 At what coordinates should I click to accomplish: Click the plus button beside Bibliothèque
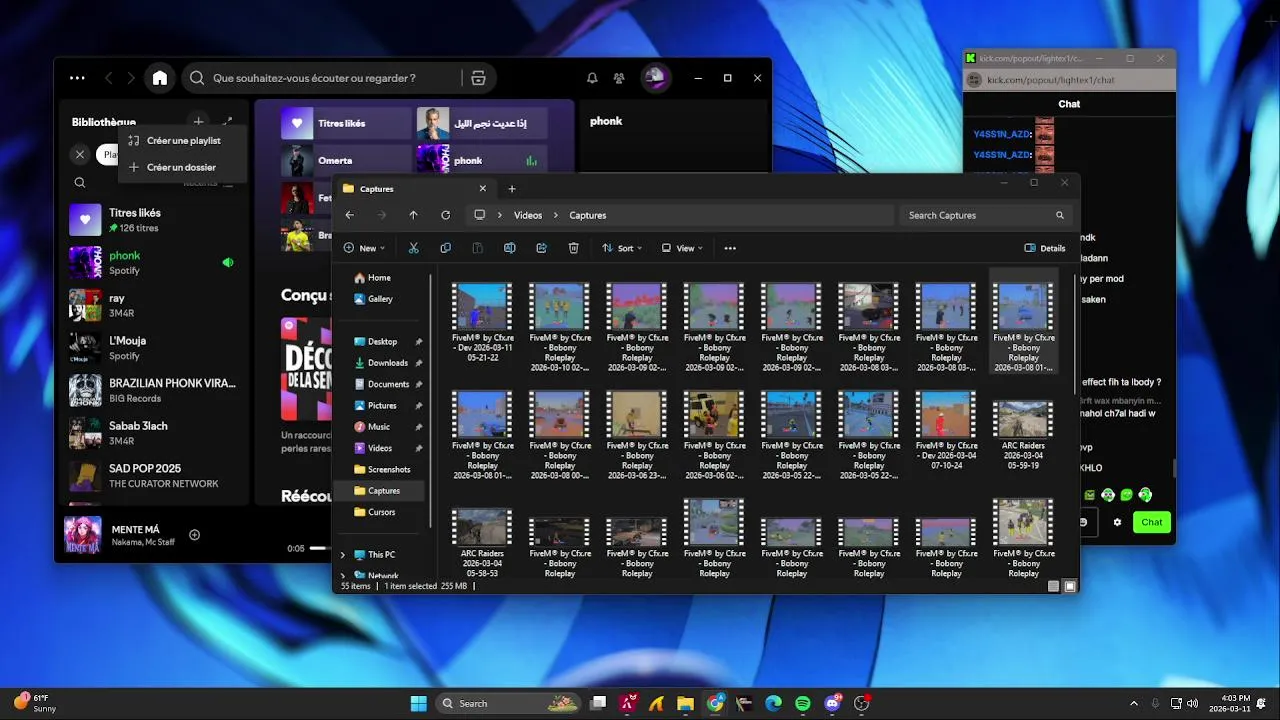[x=198, y=121]
